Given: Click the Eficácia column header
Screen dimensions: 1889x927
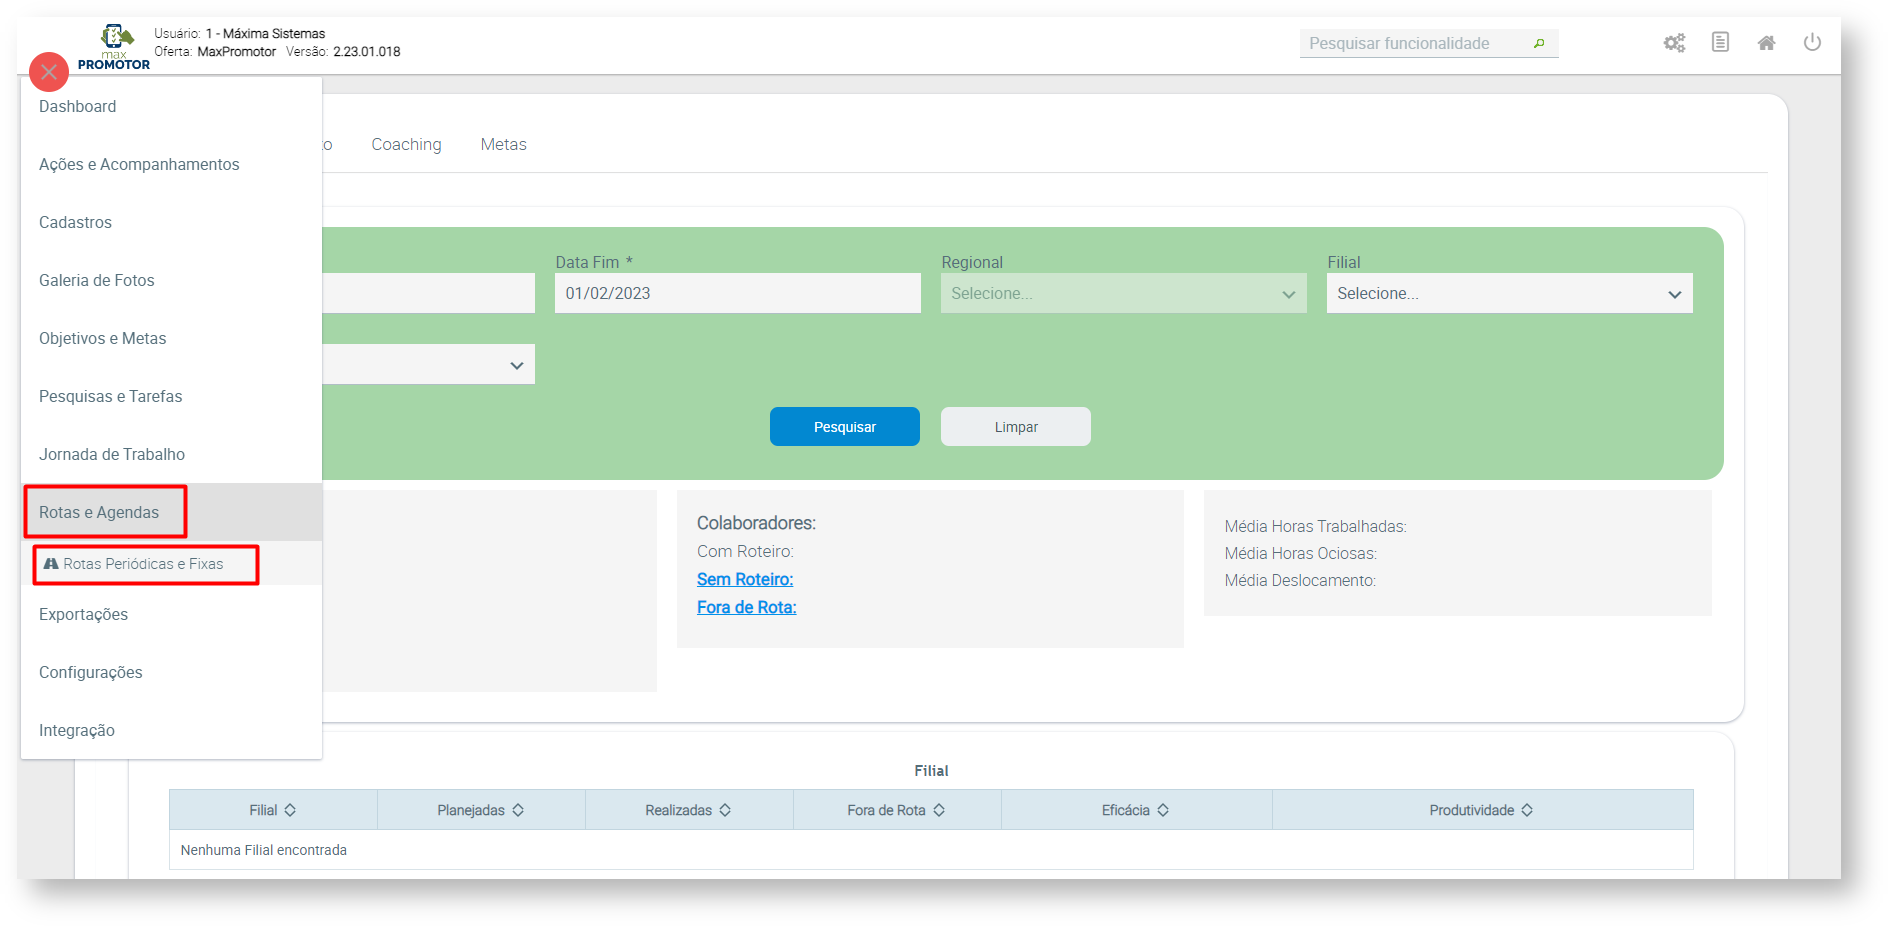Looking at the screenshot, I should (x=1136, y=810).
